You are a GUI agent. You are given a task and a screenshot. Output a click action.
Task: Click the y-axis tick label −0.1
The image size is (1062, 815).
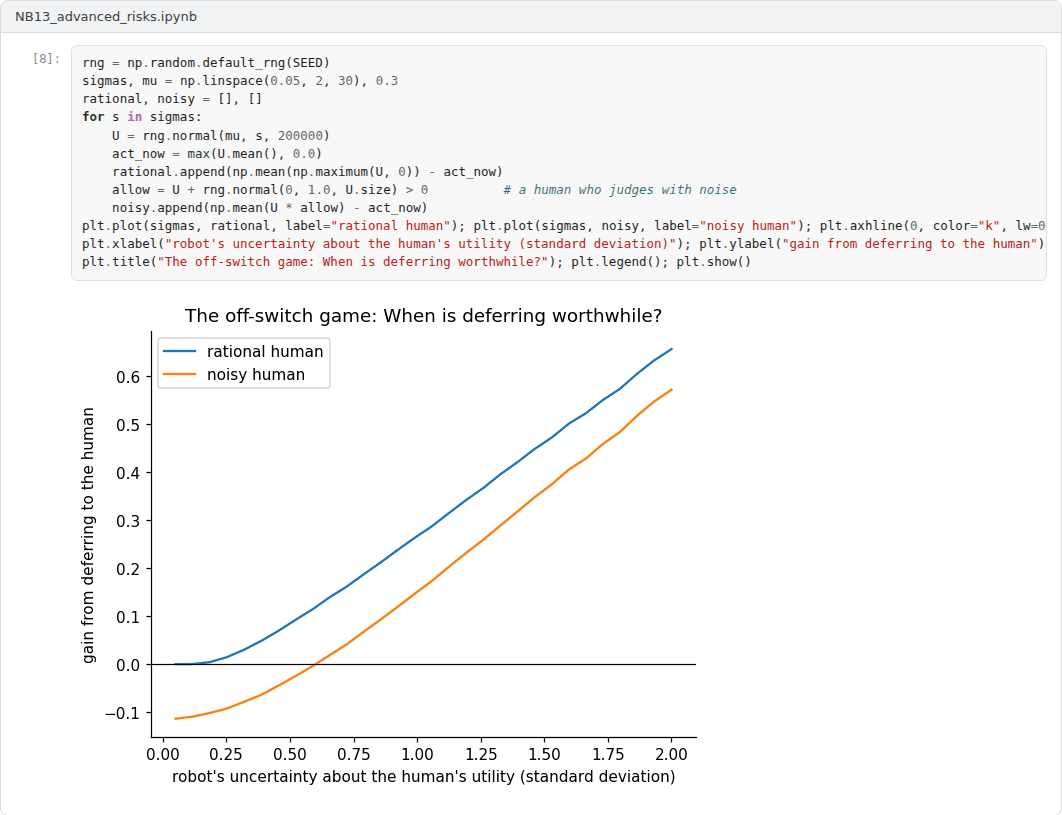coord(123,713)
